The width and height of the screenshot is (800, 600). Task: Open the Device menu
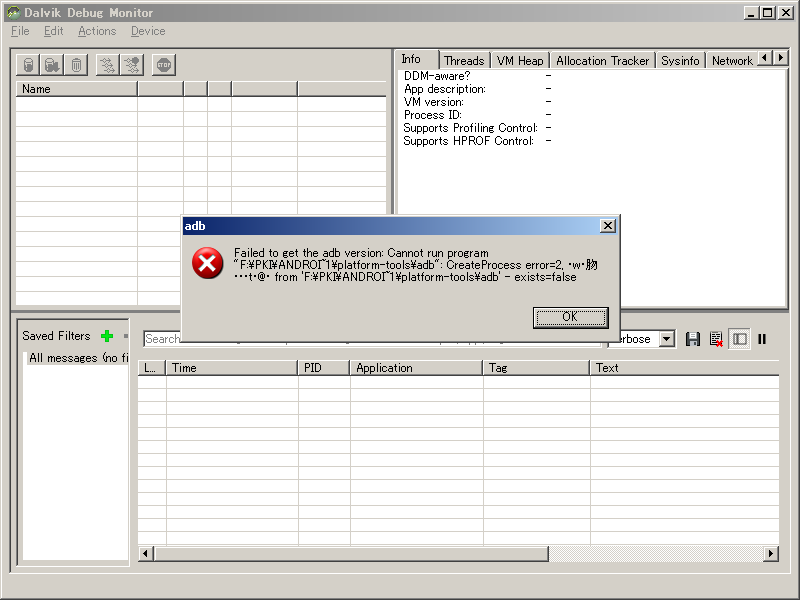tap(148, 31)
